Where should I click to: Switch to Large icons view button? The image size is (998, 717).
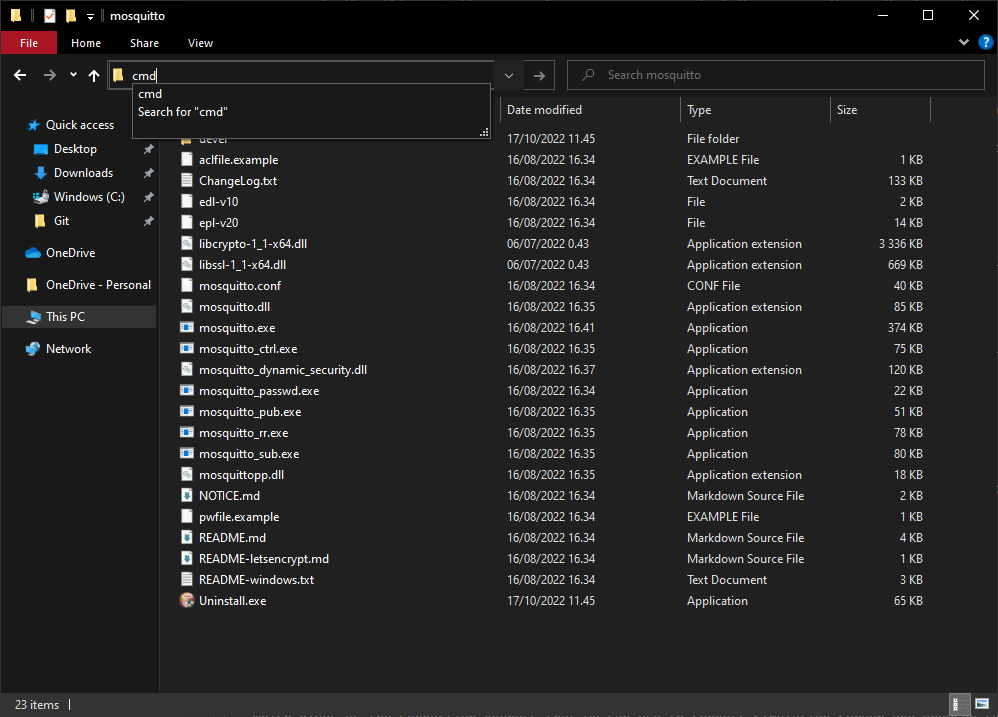click(982, 704)
